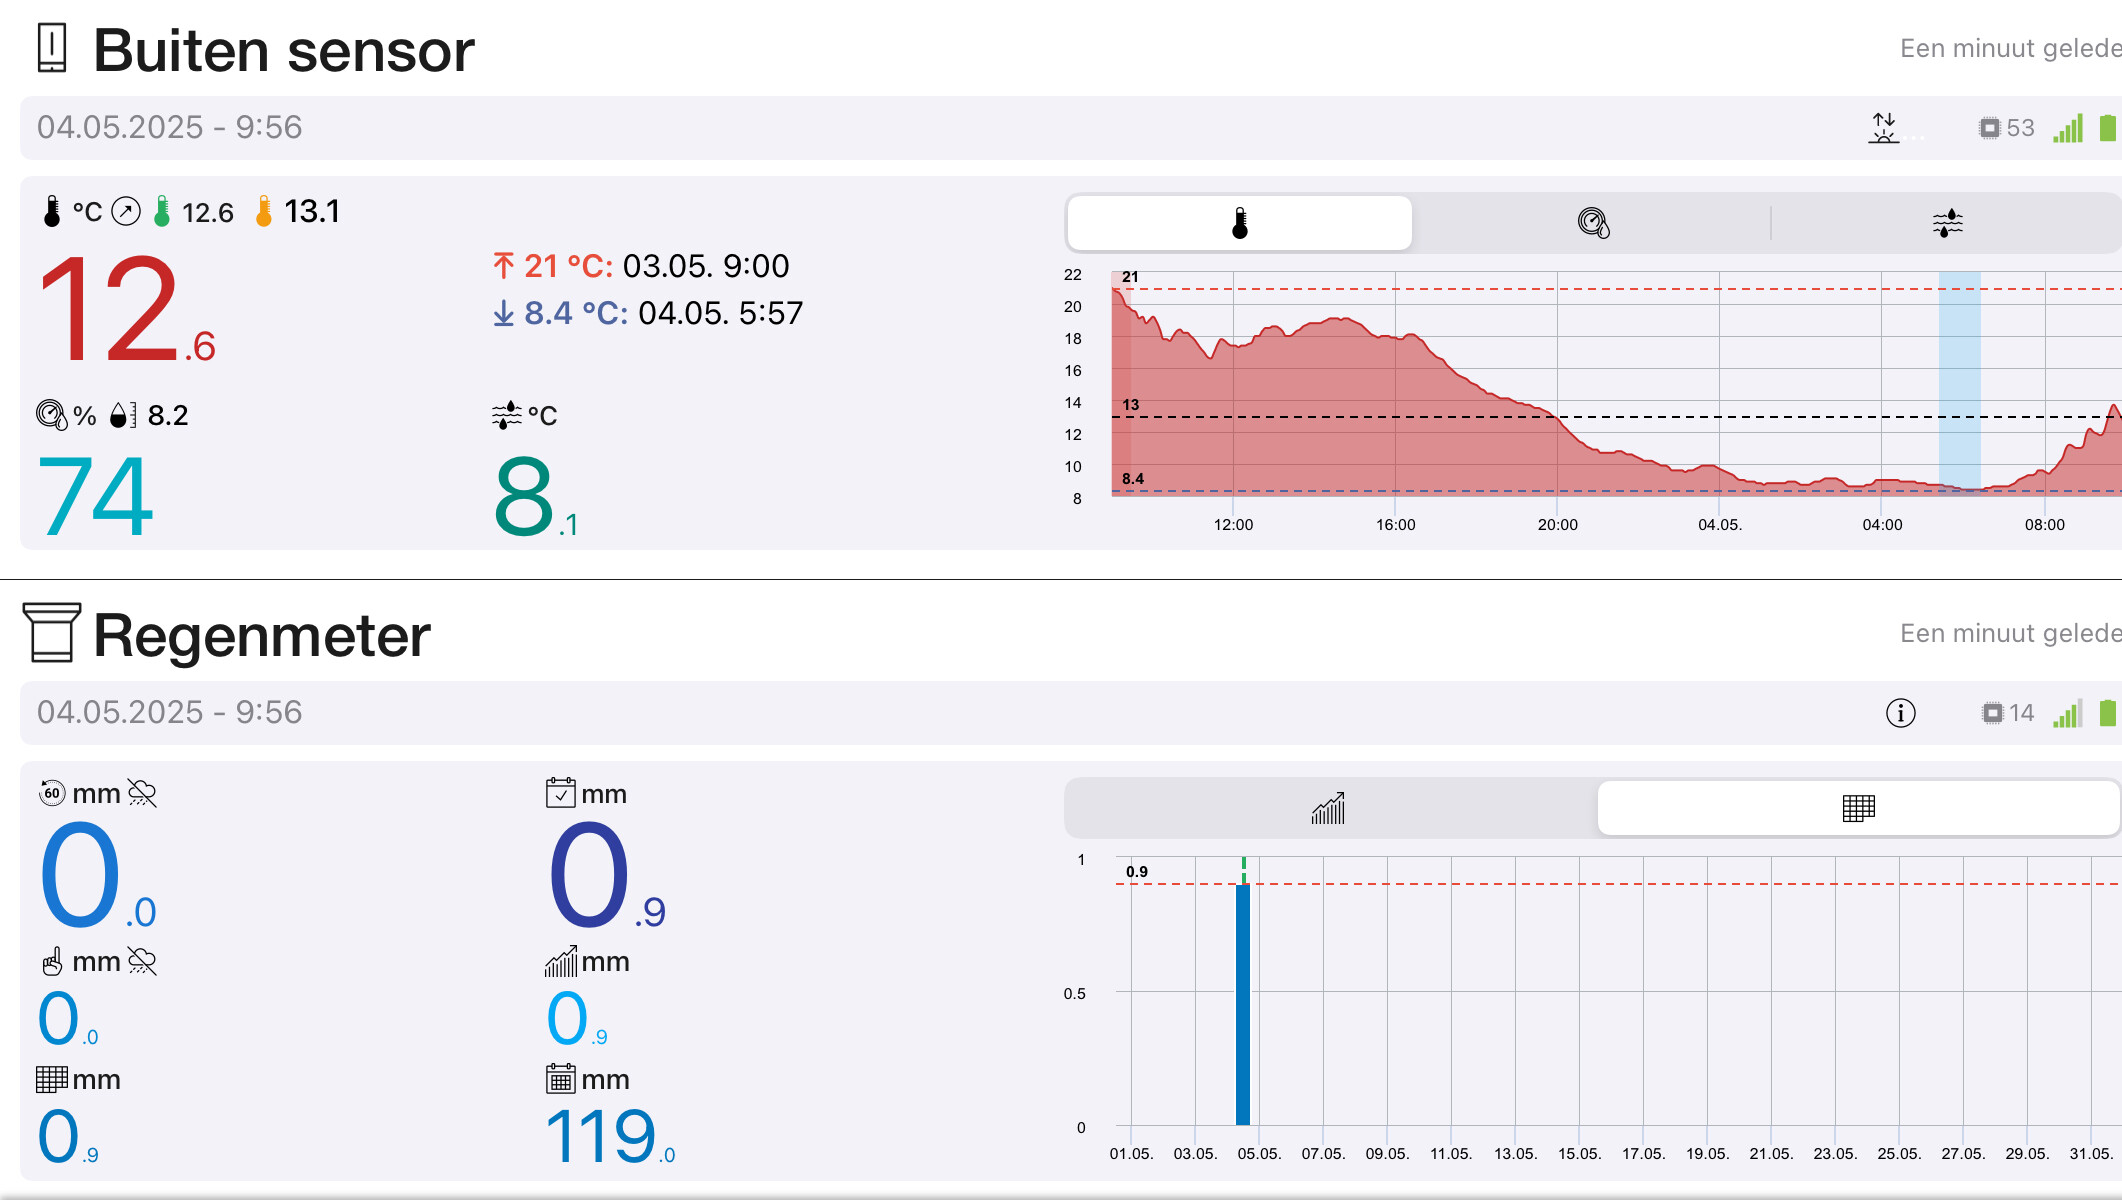Click Regenmeter battery status icon

pos(2107,713)
